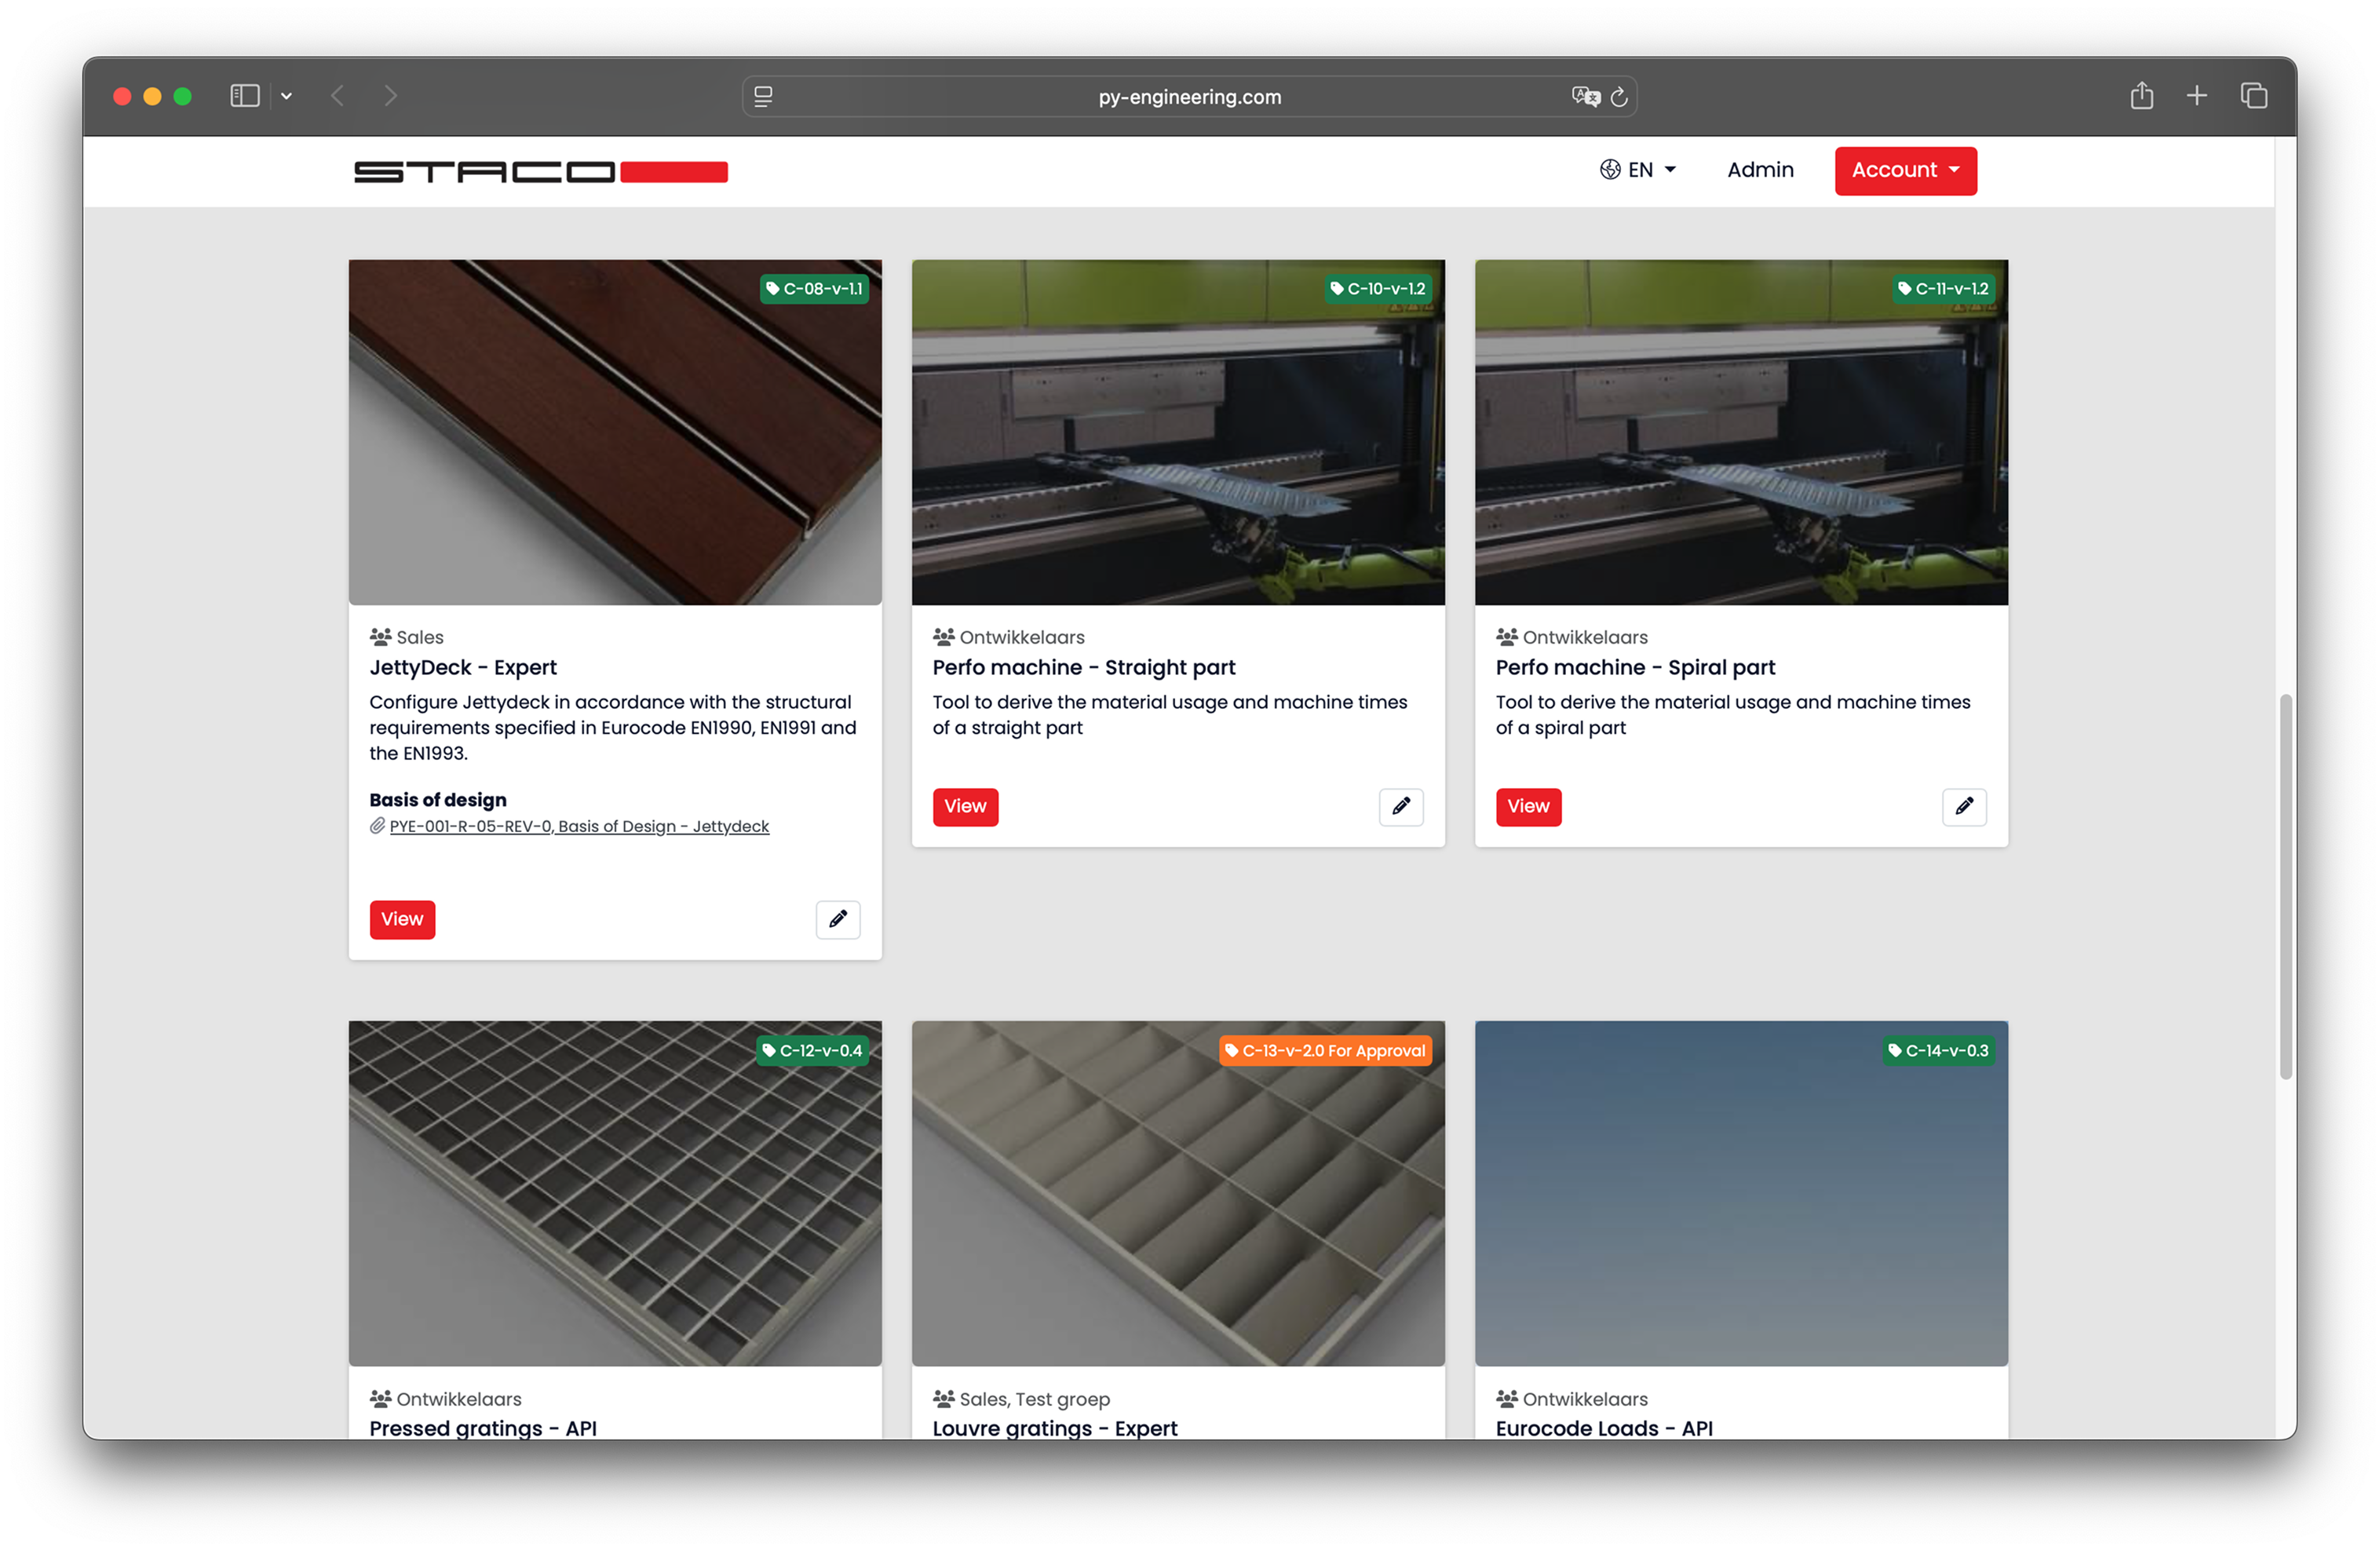Image resolution: width=2380 pixels, height=1551 pixels.
Task: Click the website settings icon in address bar
Action: (x=763, y=97)
